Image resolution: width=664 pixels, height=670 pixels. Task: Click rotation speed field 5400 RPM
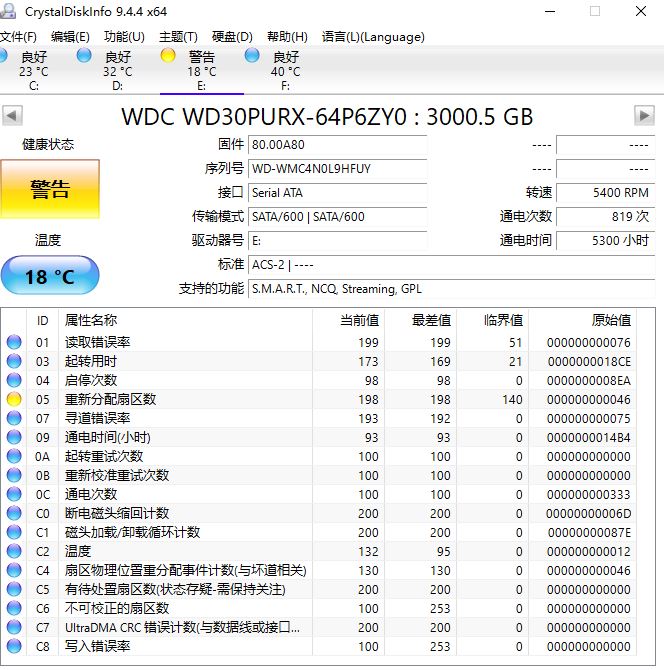pos(605,193)
